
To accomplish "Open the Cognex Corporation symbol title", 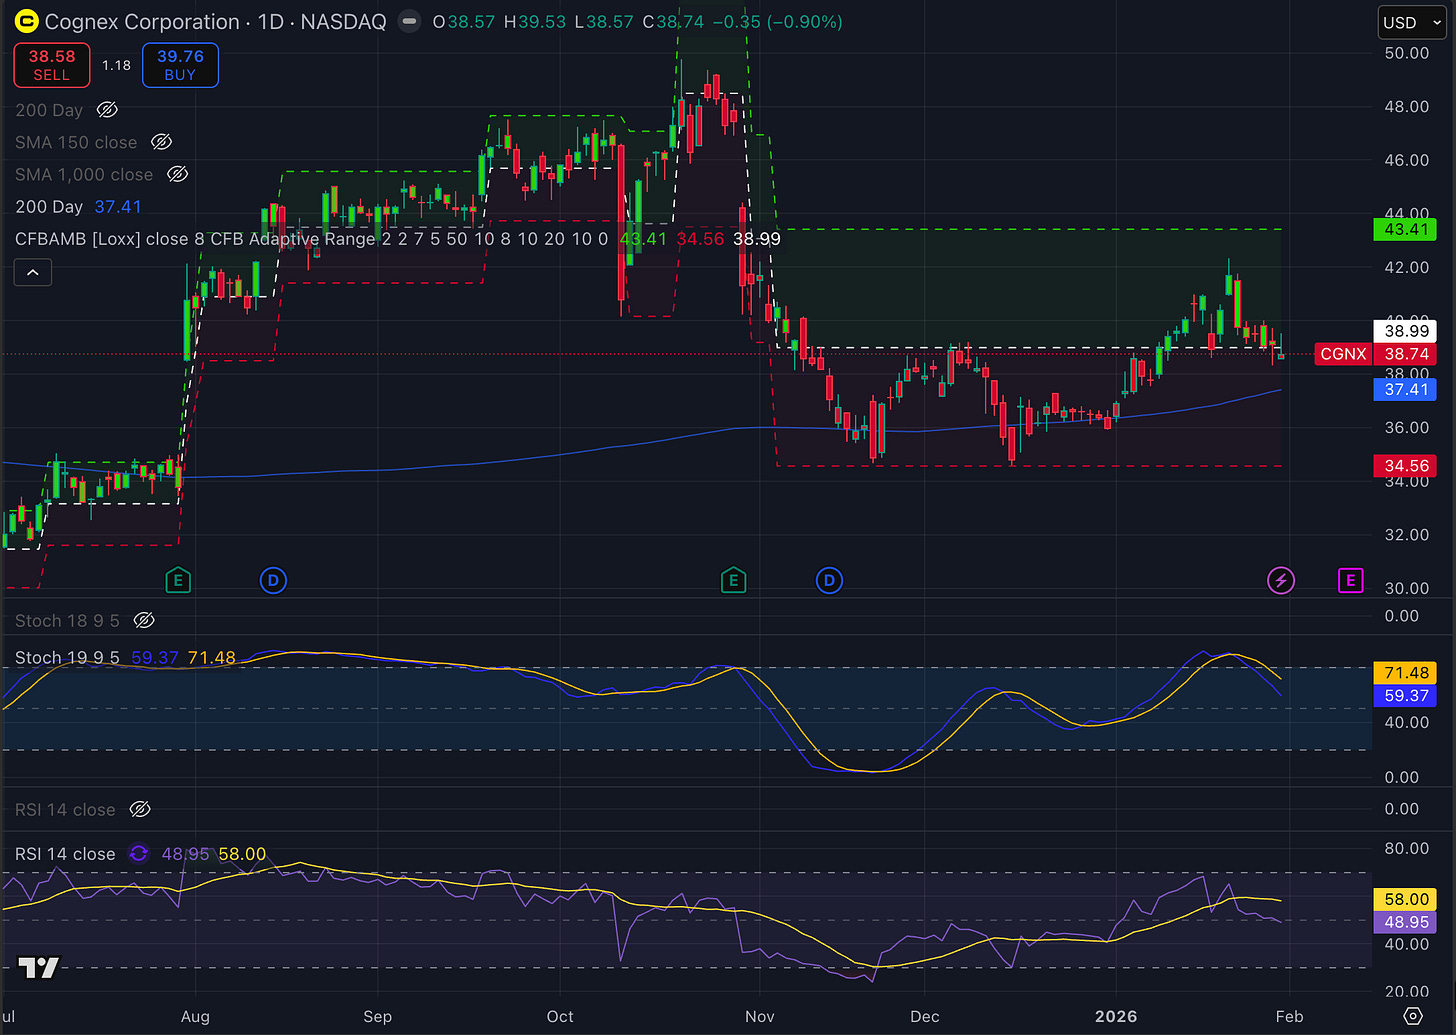I will coord(215,21).
